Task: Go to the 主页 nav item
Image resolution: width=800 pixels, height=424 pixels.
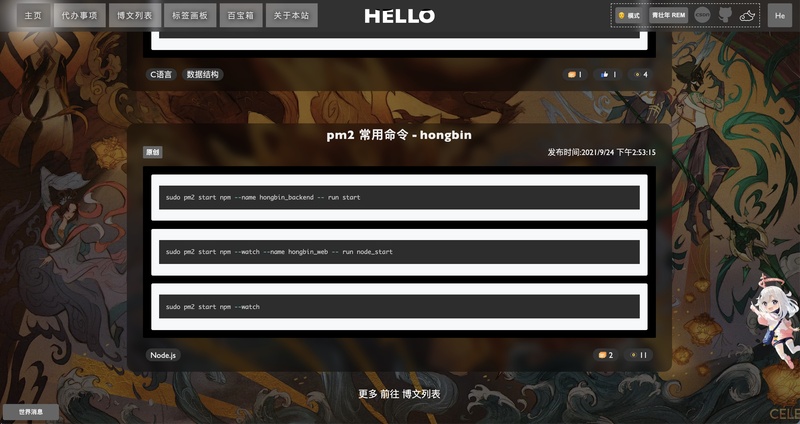Action: click(33, 15)
